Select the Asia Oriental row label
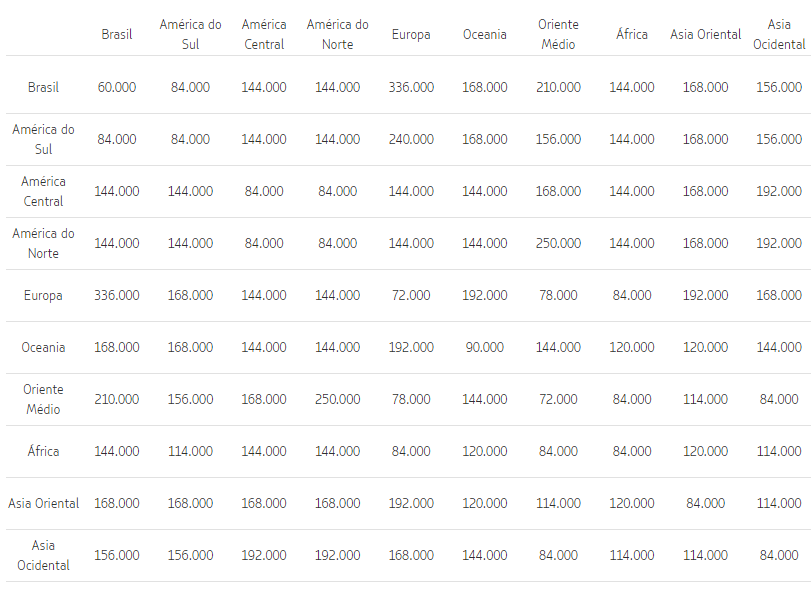The width and height of the screenshot is (811, 597). coord(43,503)
